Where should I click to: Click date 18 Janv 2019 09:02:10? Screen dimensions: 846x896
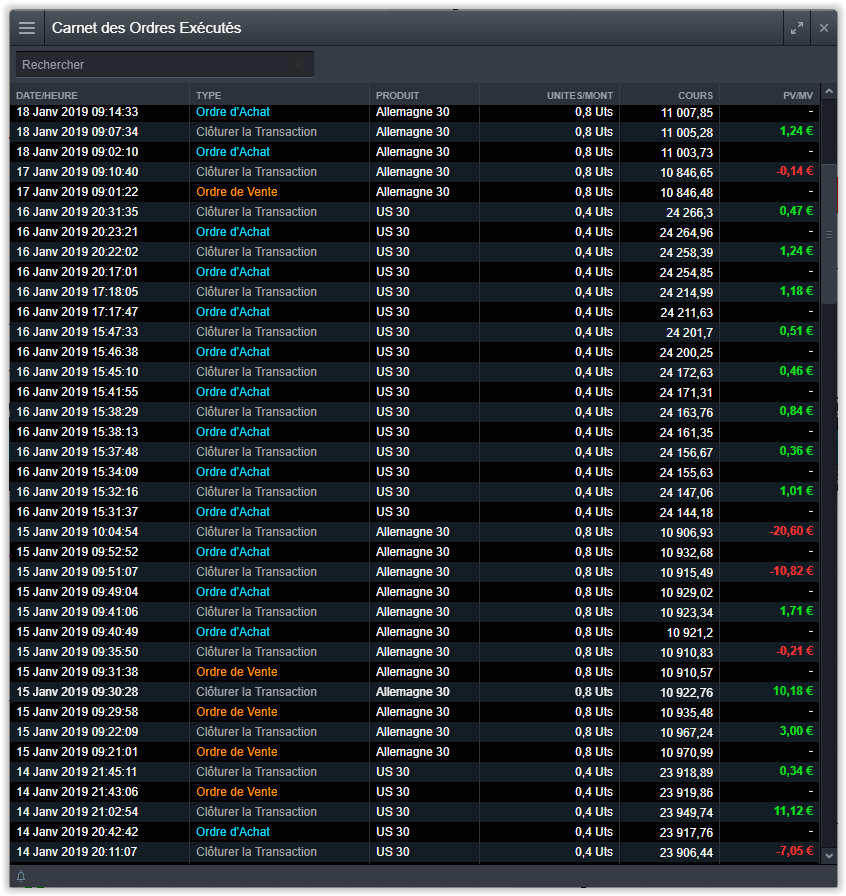pos(77,152)
